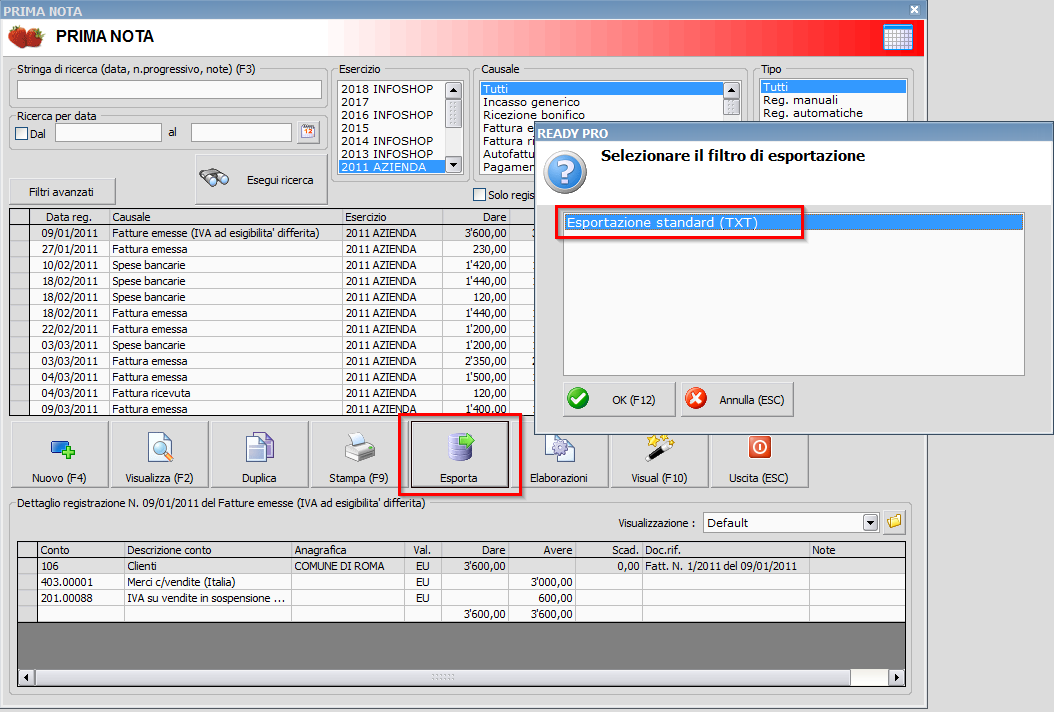Open Visualizza (F2) magnifier button
Screen dimensions: 1054x712
(159, 454)
